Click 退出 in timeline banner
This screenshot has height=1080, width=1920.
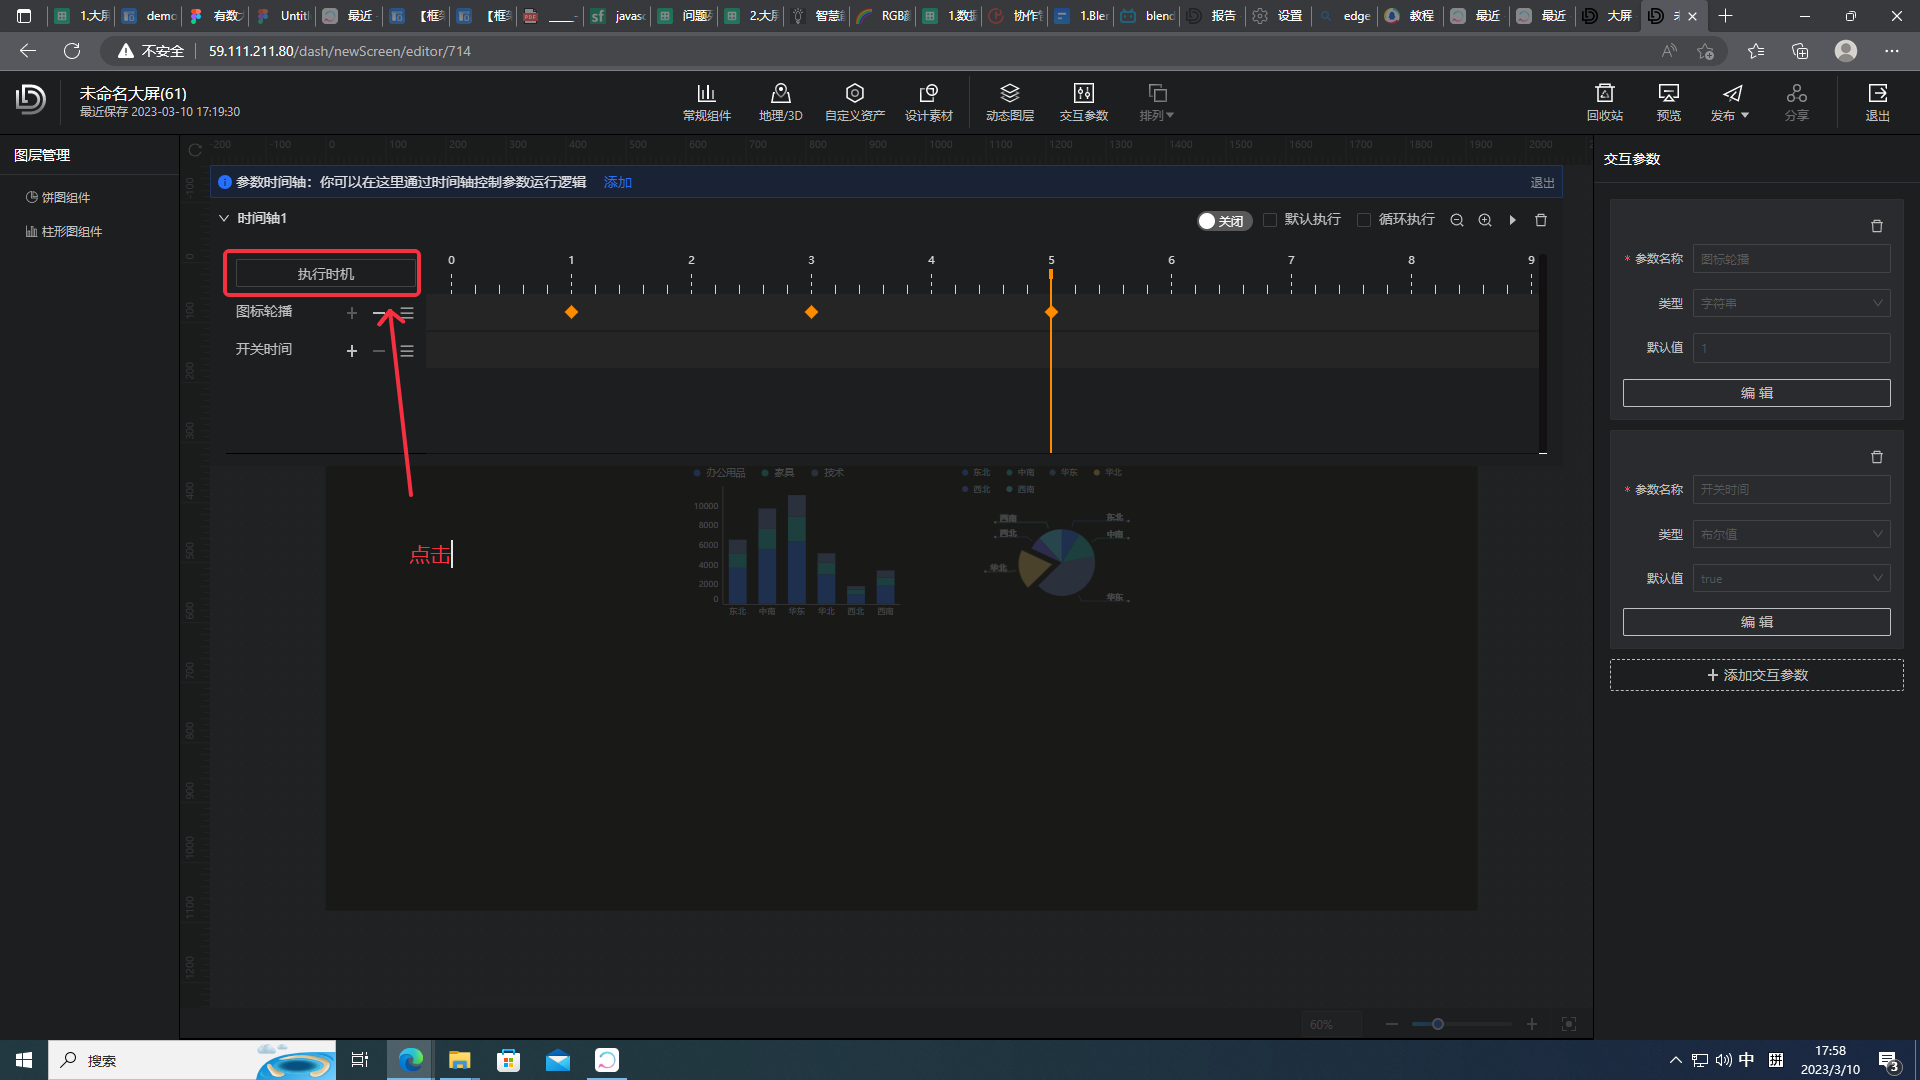click(1542, 183)
